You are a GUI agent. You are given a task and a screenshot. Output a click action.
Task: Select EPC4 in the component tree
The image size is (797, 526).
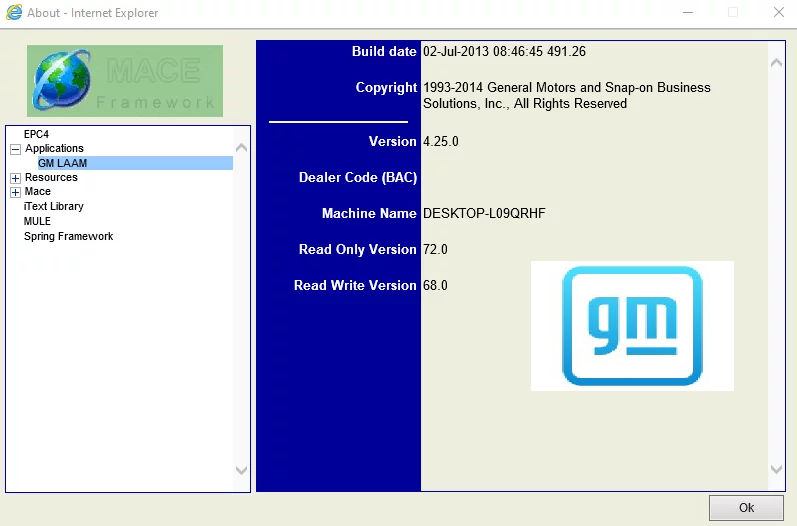(x=36, y=133)
